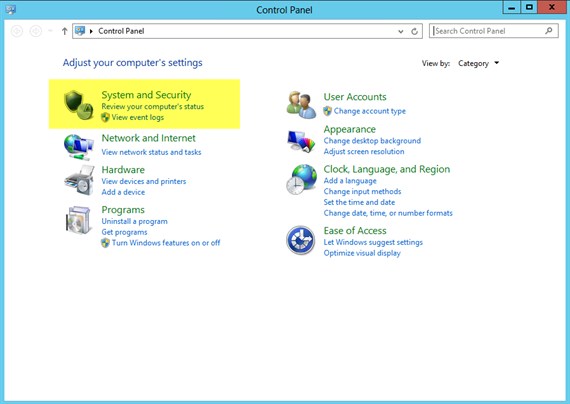
Task: Select Set the time and date link
Action: [x=359, y=202]
